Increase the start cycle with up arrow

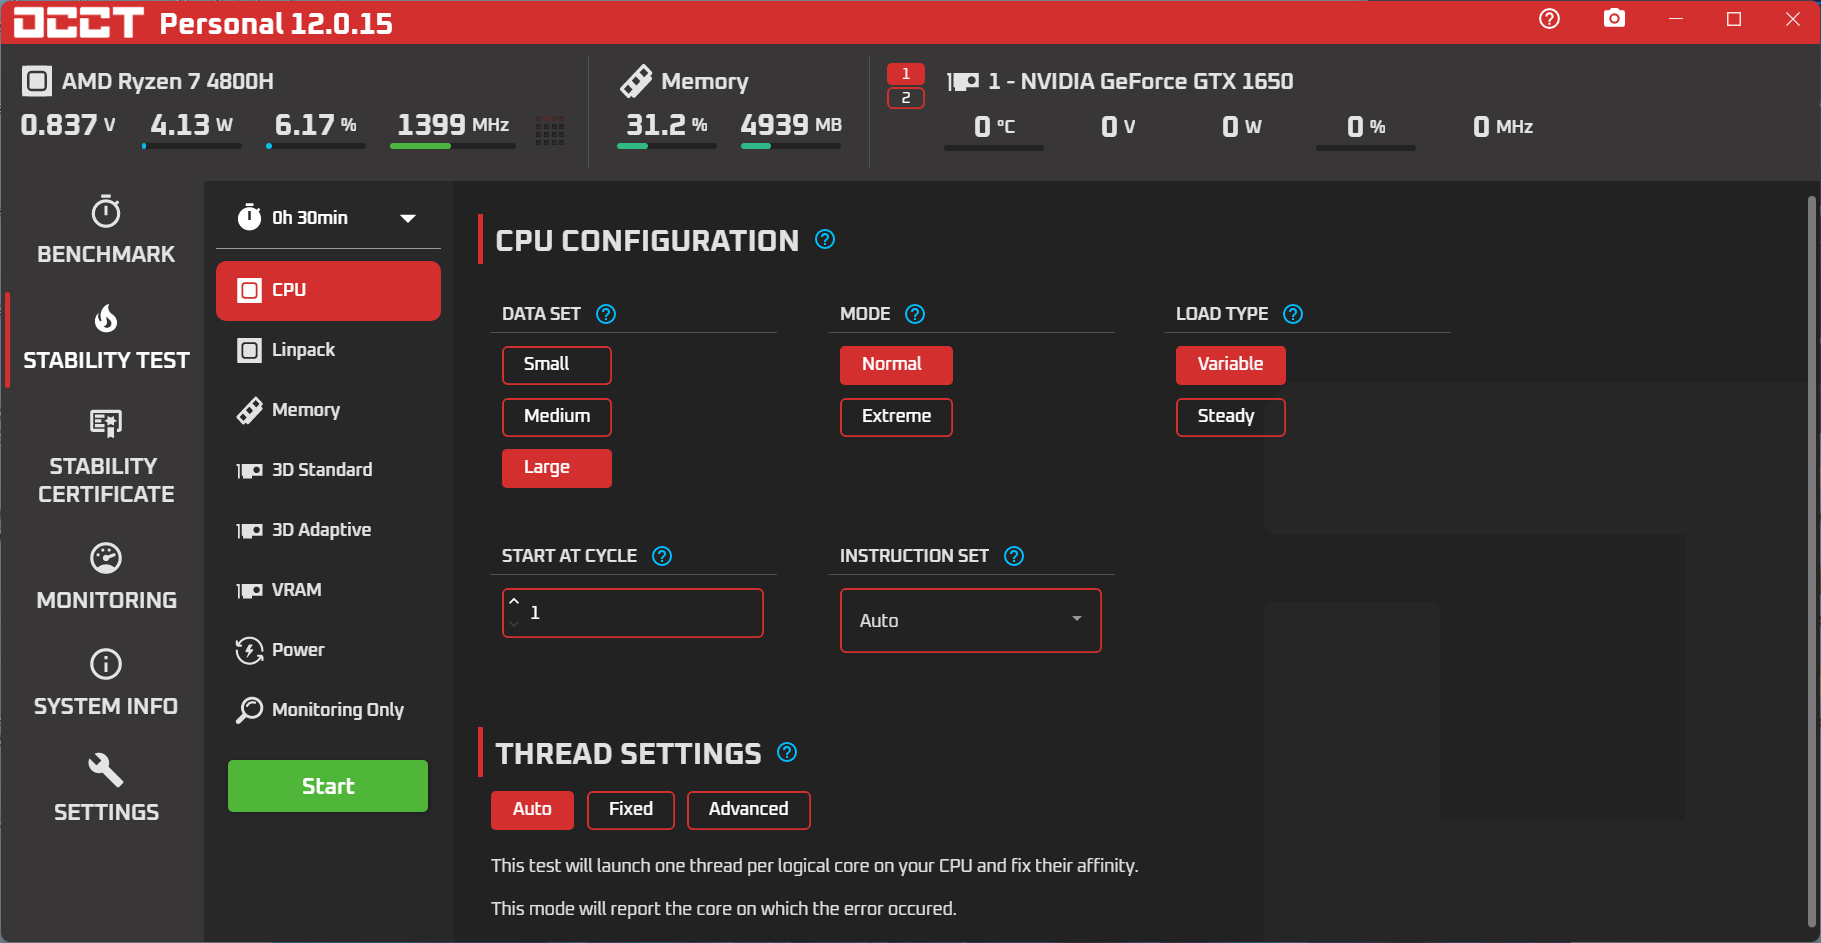coord(514,602)
